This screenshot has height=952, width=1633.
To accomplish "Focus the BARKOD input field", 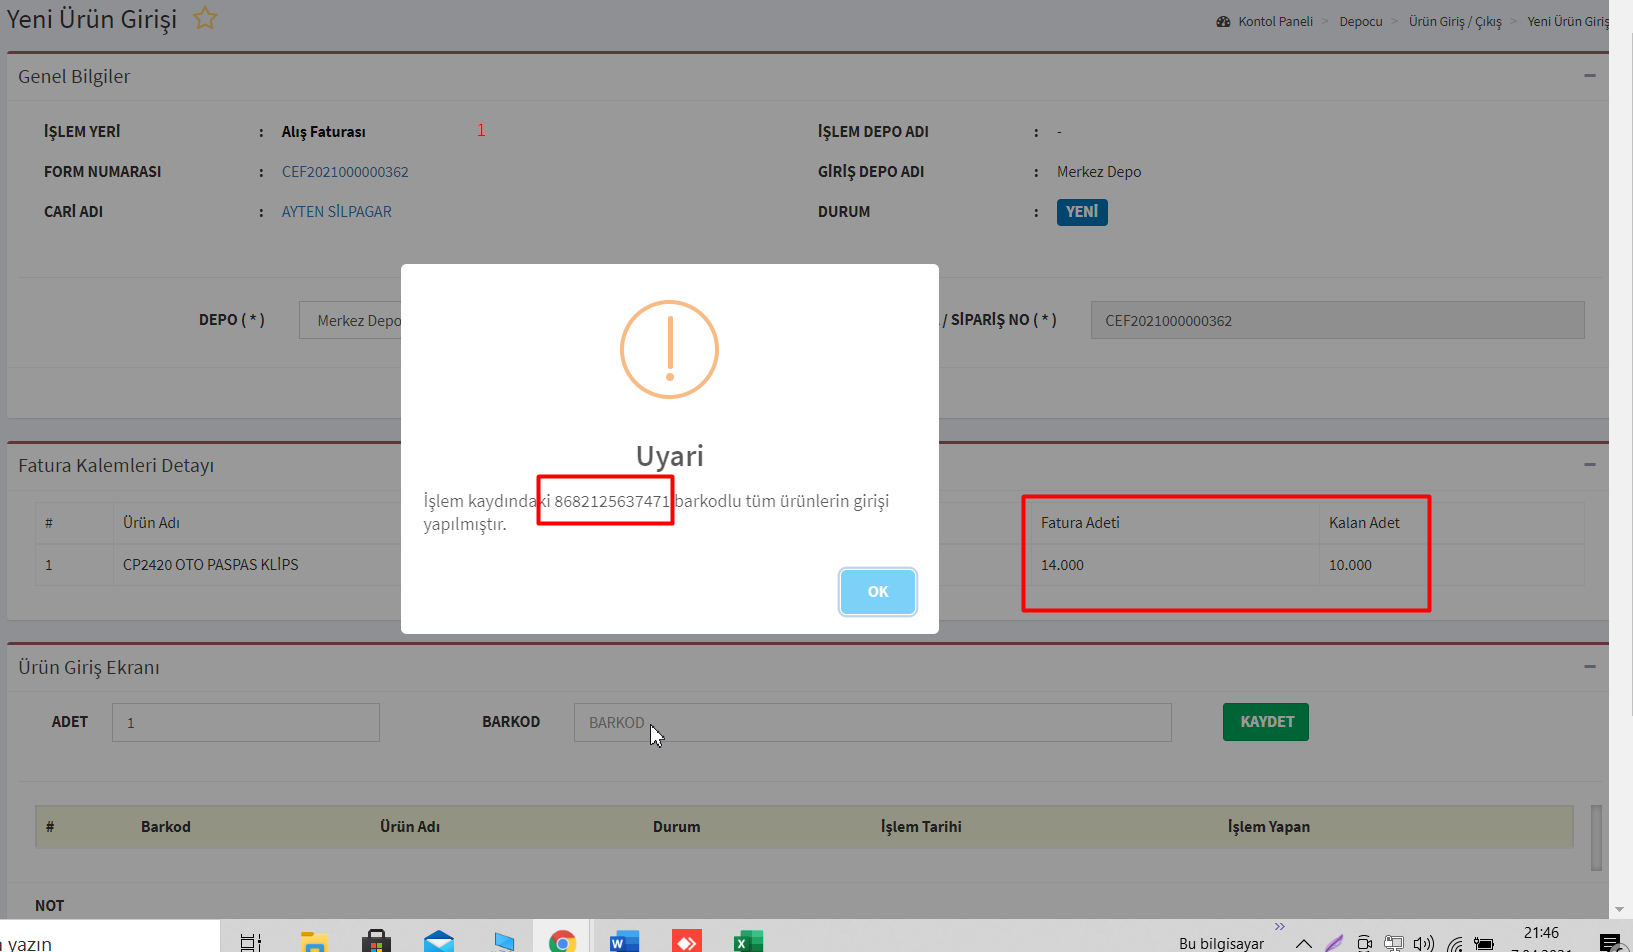I will 872,722.
